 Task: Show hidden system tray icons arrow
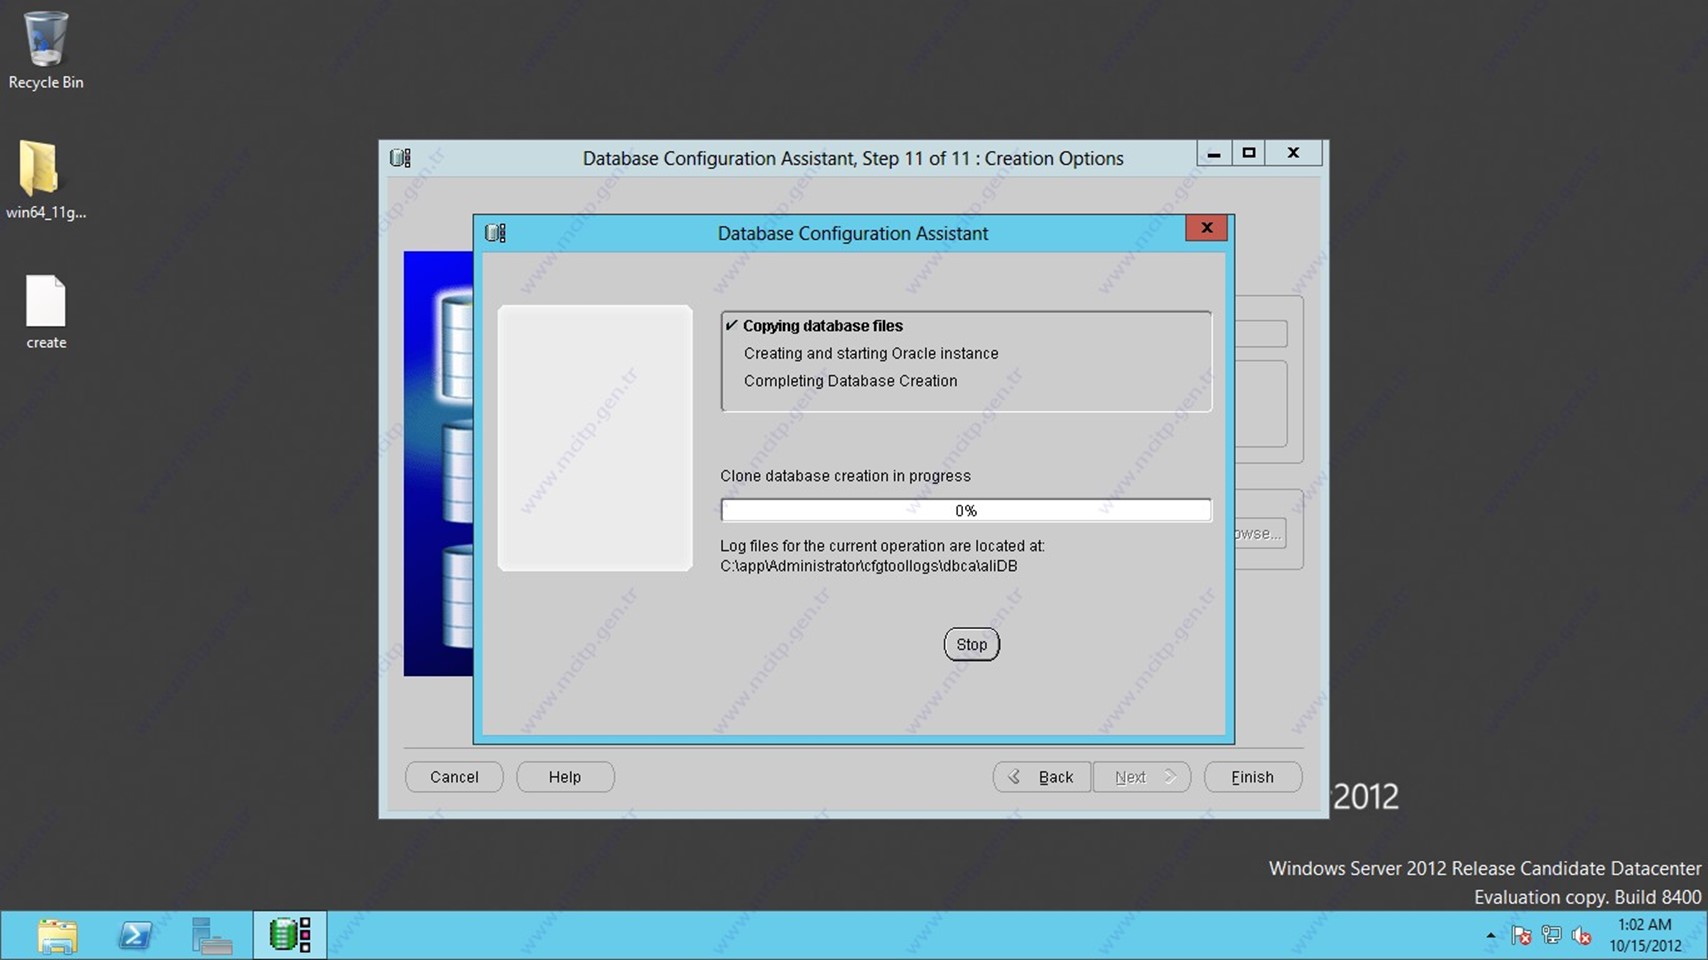(x=1490, y=936)
